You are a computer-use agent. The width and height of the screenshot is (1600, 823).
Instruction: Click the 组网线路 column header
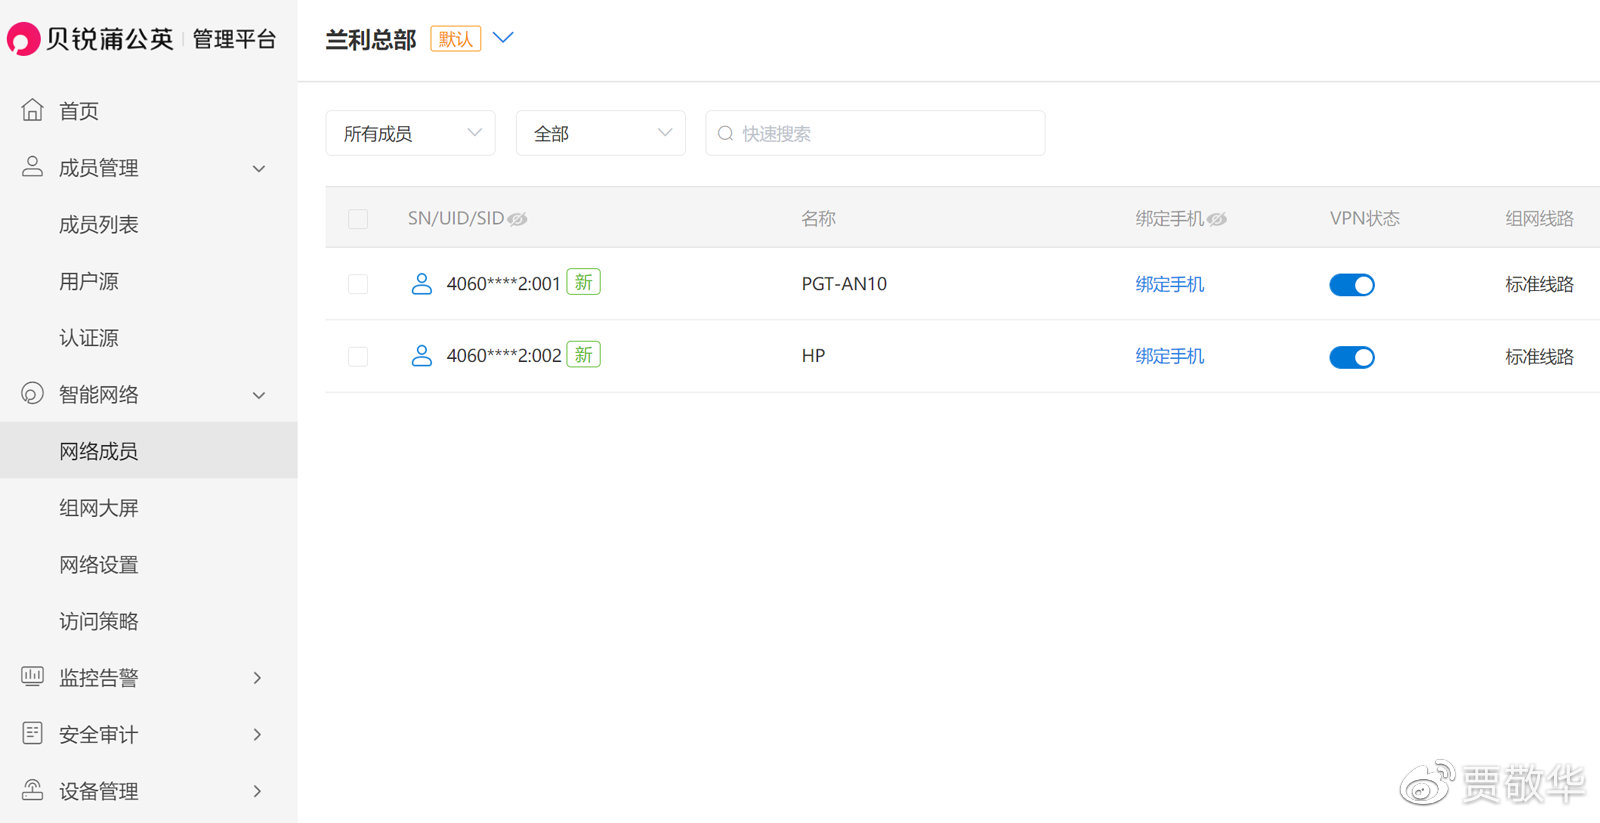point(1539,219)
